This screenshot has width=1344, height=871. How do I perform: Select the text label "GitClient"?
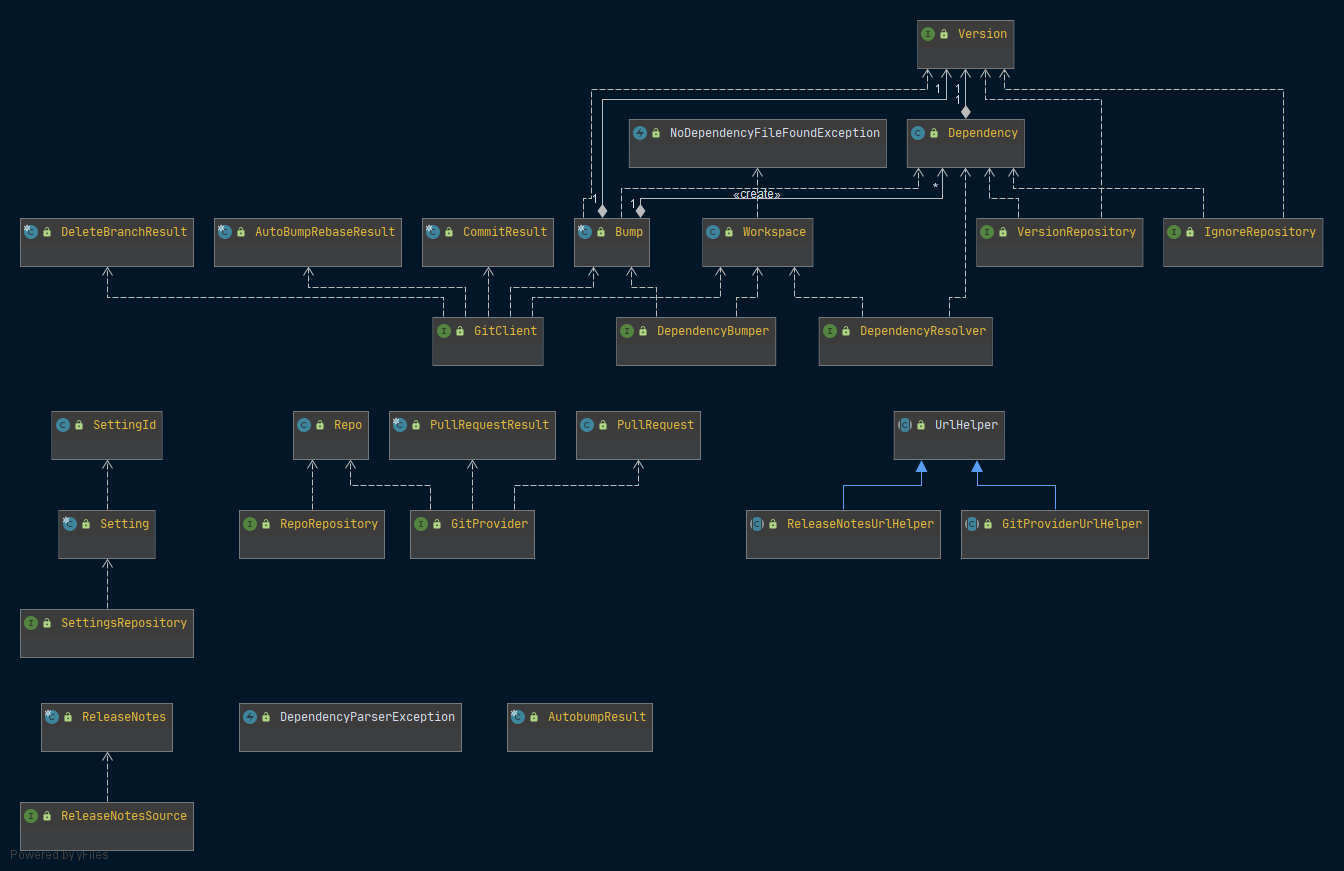(506, 331)
